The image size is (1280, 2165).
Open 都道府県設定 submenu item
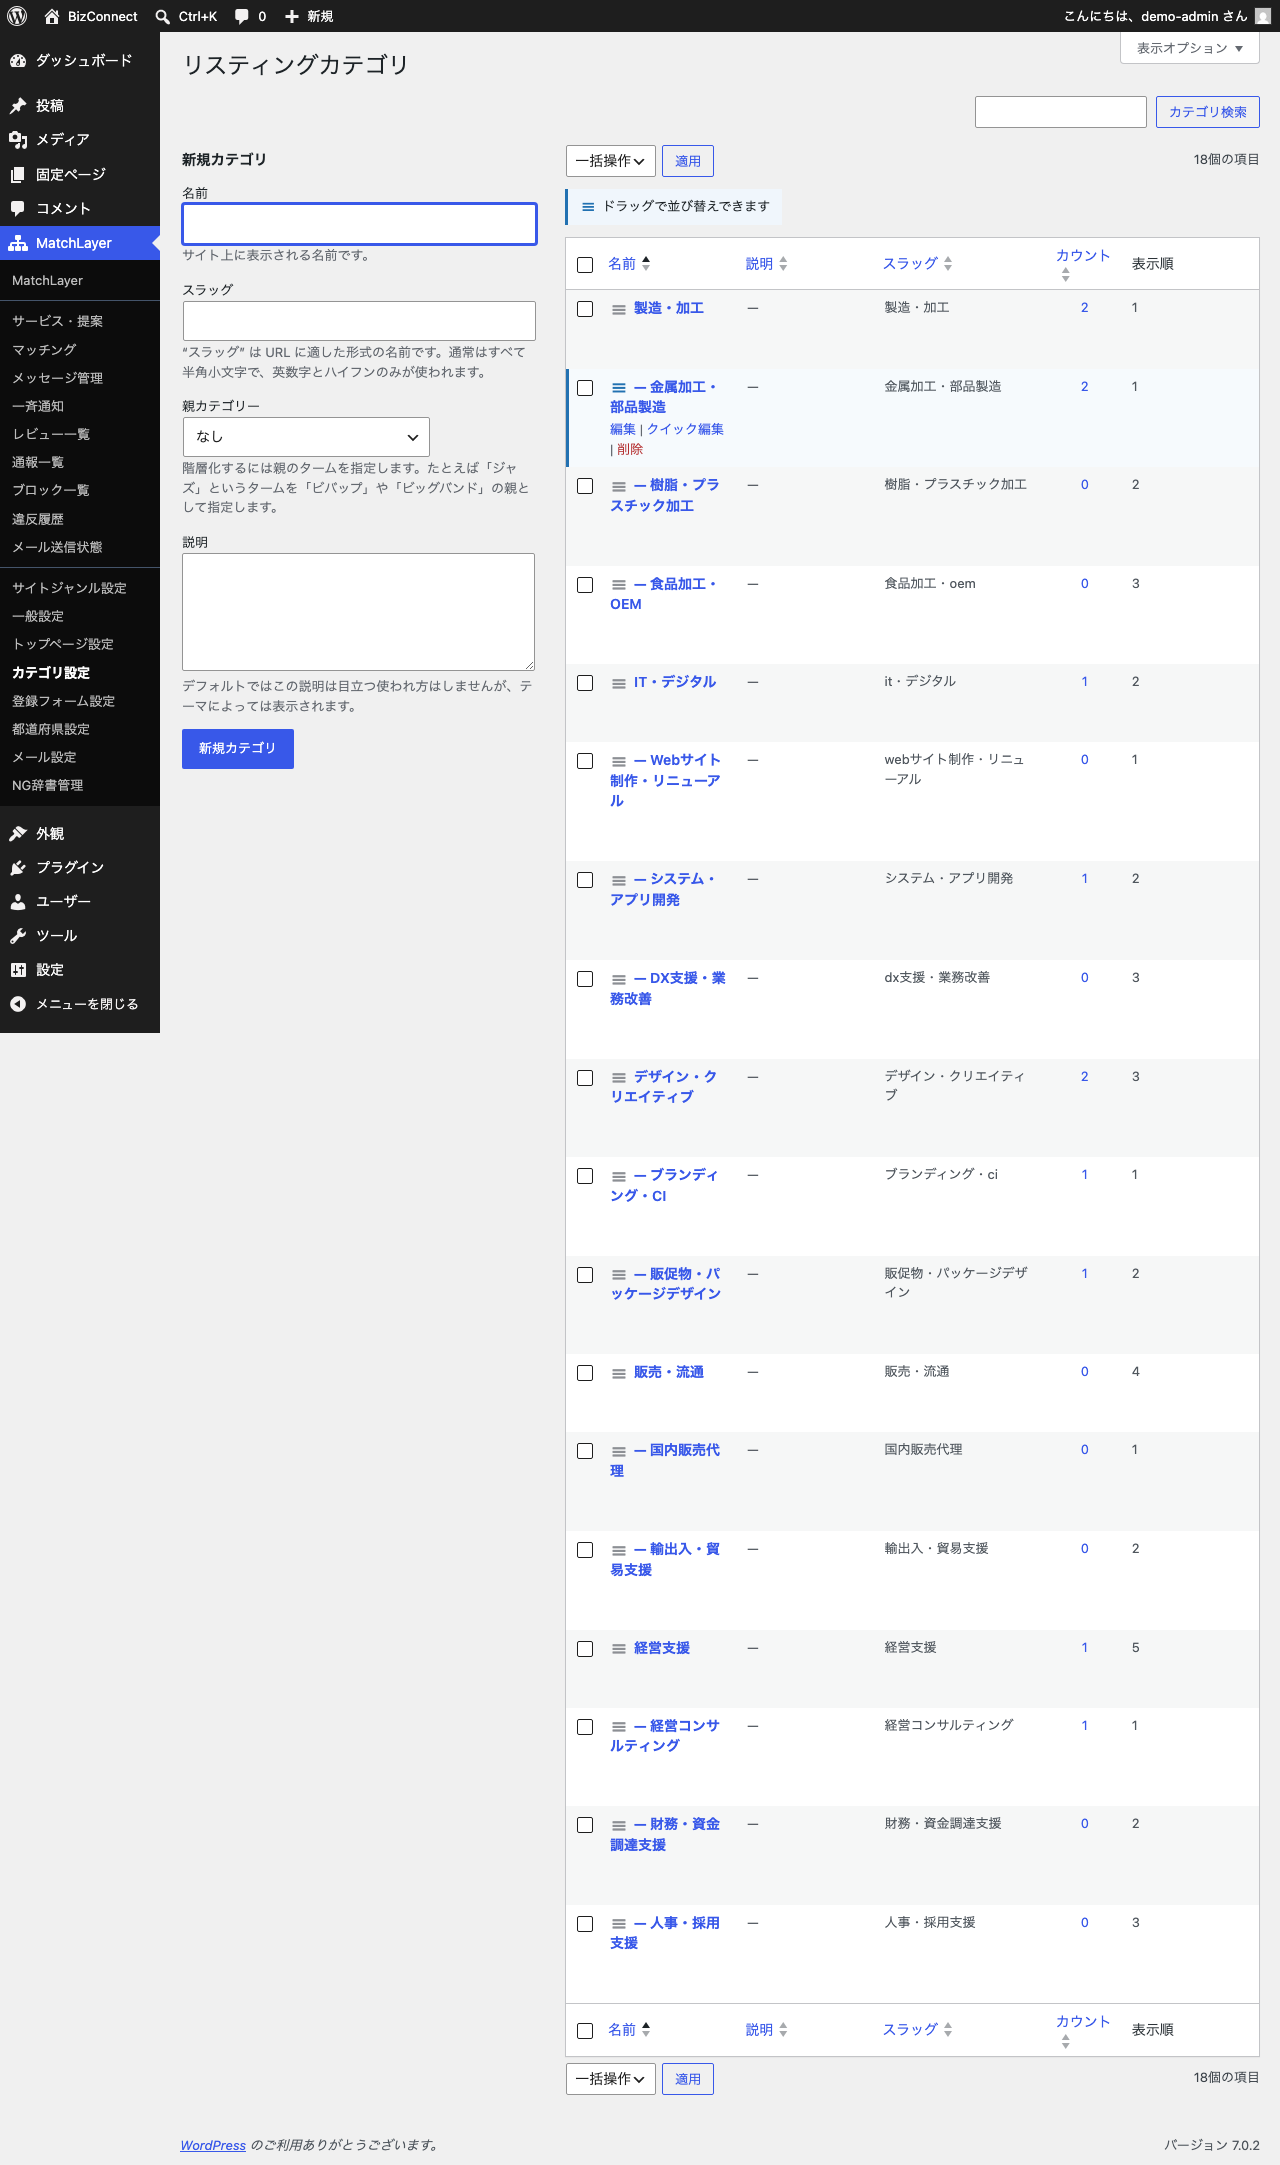click(51, 729)
